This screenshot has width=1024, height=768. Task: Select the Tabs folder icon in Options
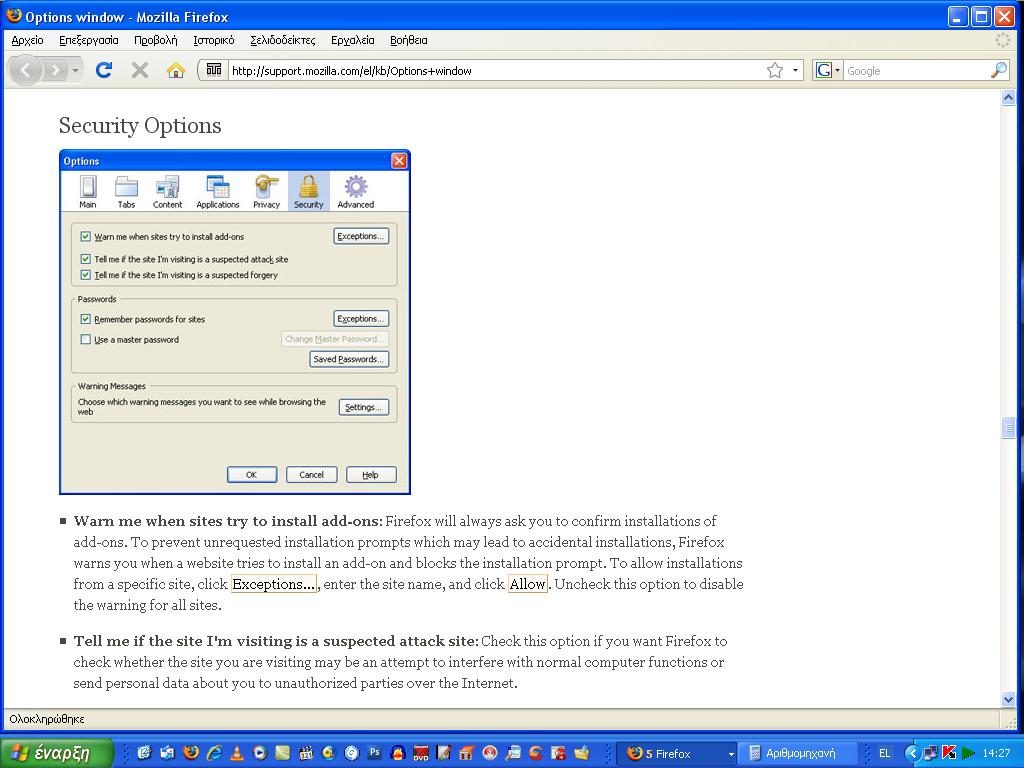tap(126, 191)
